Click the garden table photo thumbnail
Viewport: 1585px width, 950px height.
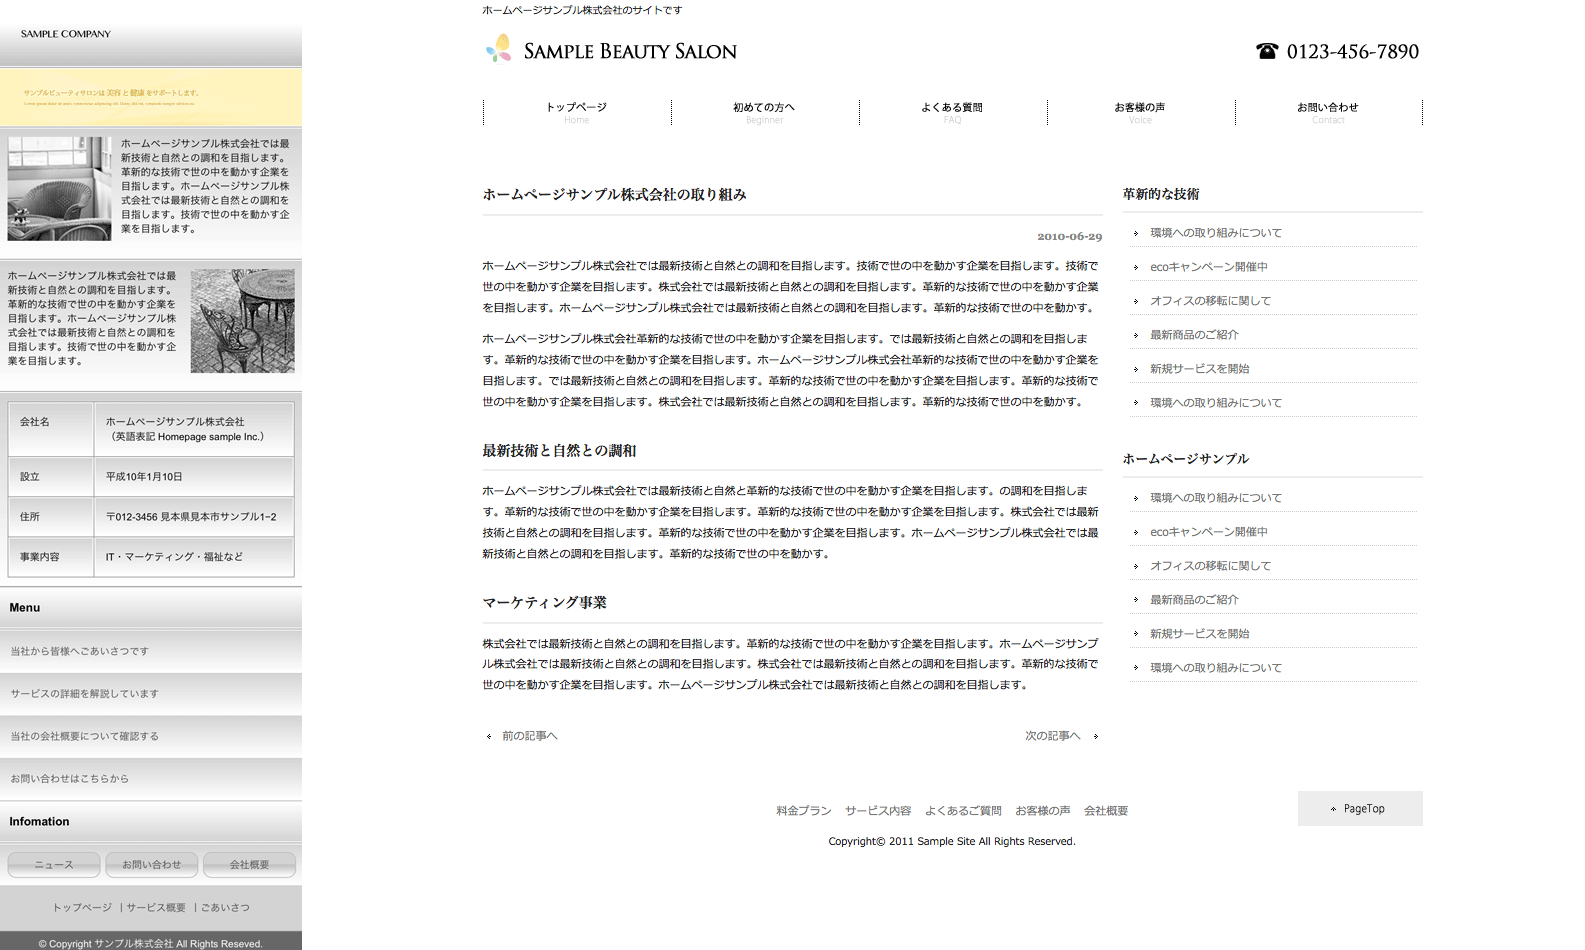click(x=243, y=321)
